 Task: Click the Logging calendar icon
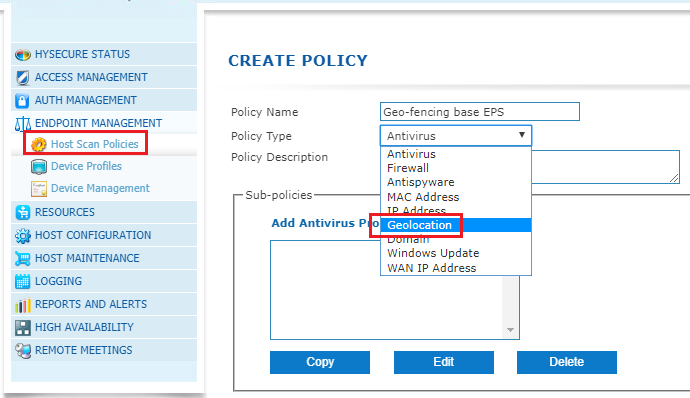[x=22, y=281]
